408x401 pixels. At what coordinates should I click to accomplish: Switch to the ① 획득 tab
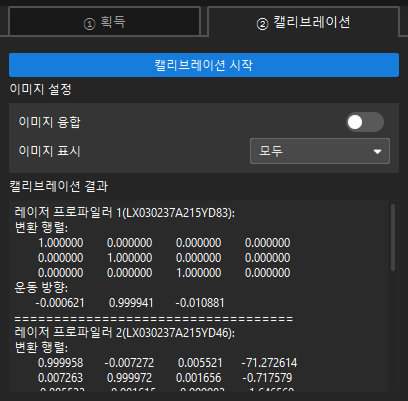click(x=104, y=22)
